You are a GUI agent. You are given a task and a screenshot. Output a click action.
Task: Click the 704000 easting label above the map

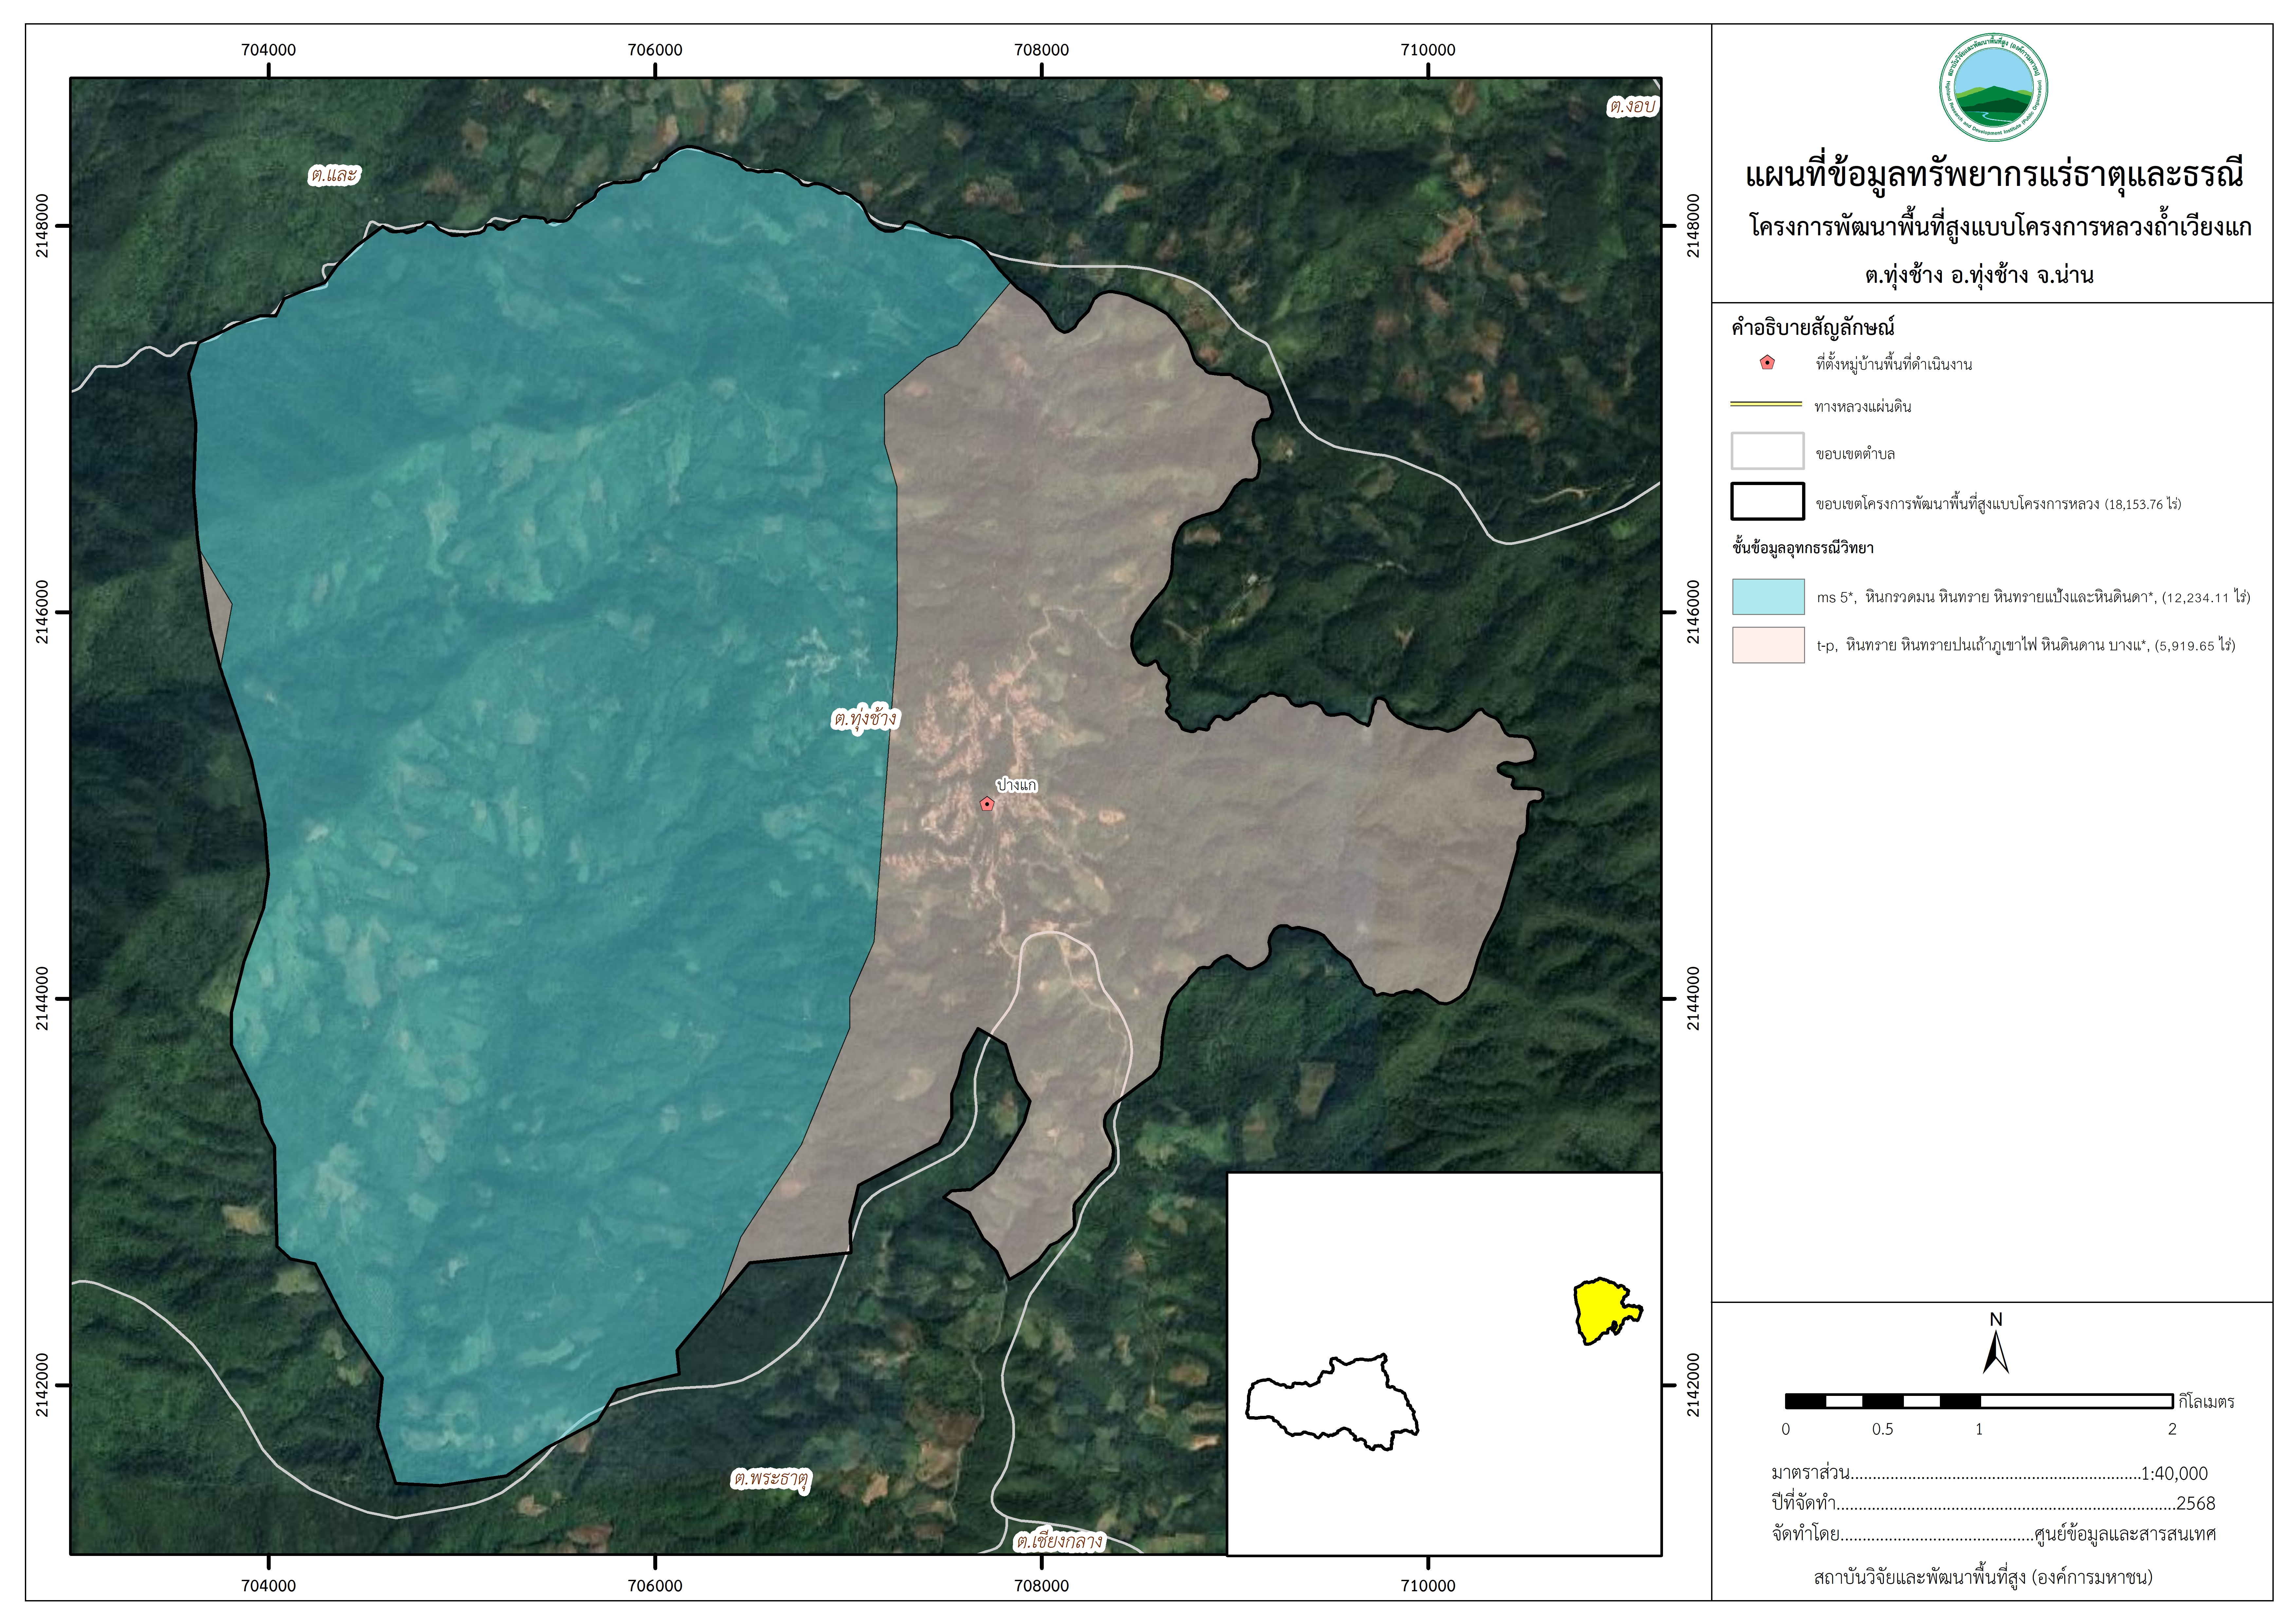[269, 50]
